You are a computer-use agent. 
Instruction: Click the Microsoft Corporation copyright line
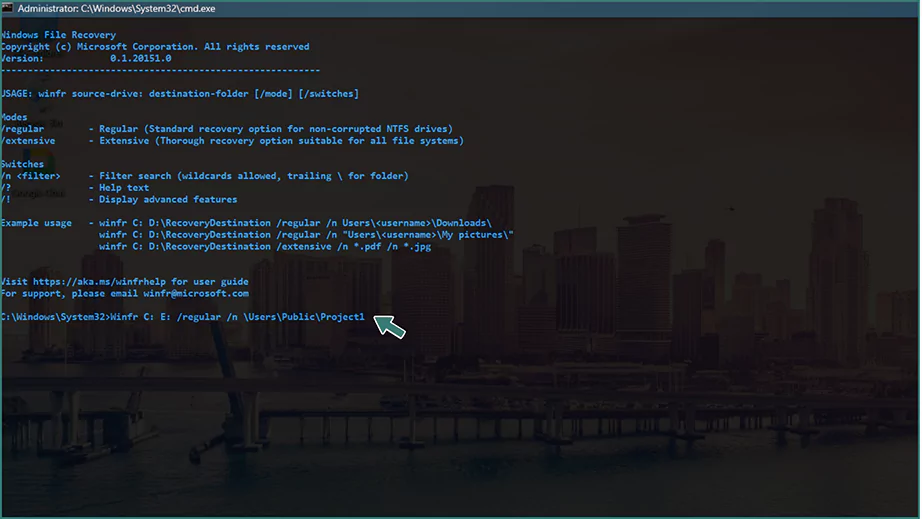pyautogui.click(x=155, y=46)
